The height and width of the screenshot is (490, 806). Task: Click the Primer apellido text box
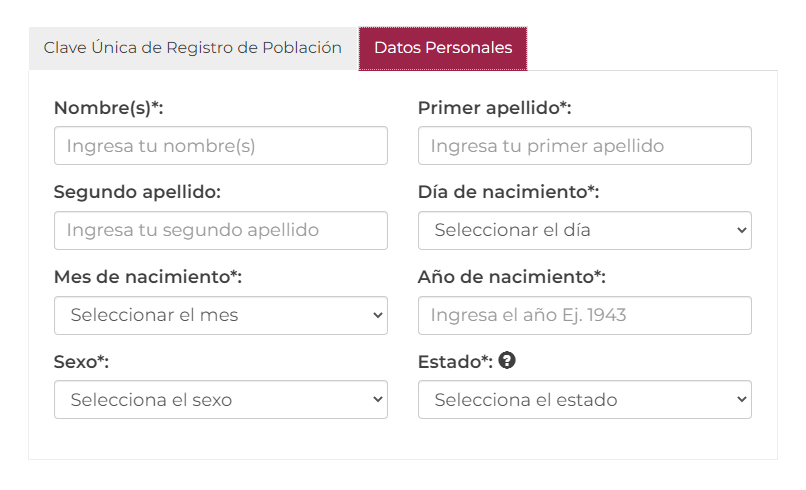point(584,146)
